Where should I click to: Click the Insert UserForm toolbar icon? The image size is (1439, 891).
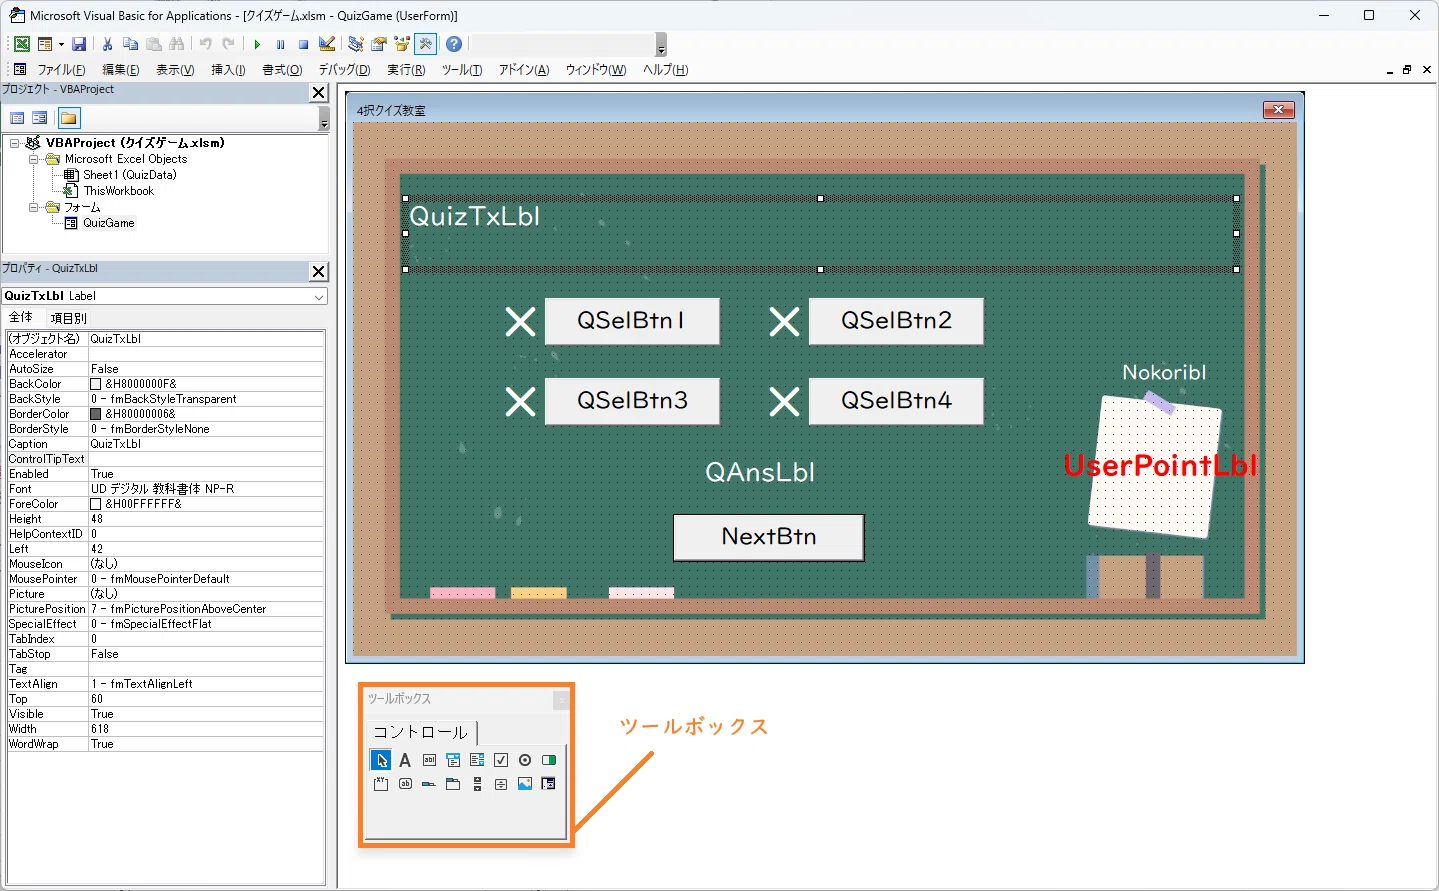tap(45, 44)
